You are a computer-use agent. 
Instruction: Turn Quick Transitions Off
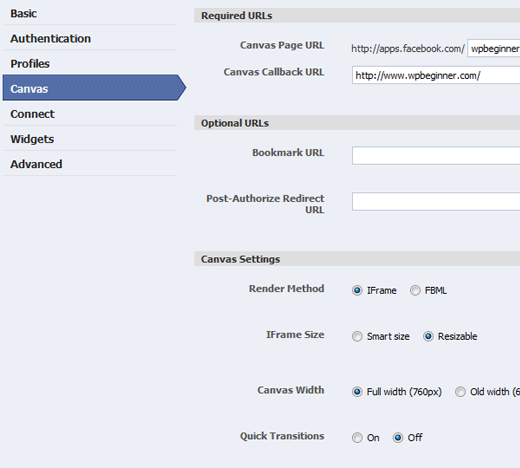[x=398, y=438]
